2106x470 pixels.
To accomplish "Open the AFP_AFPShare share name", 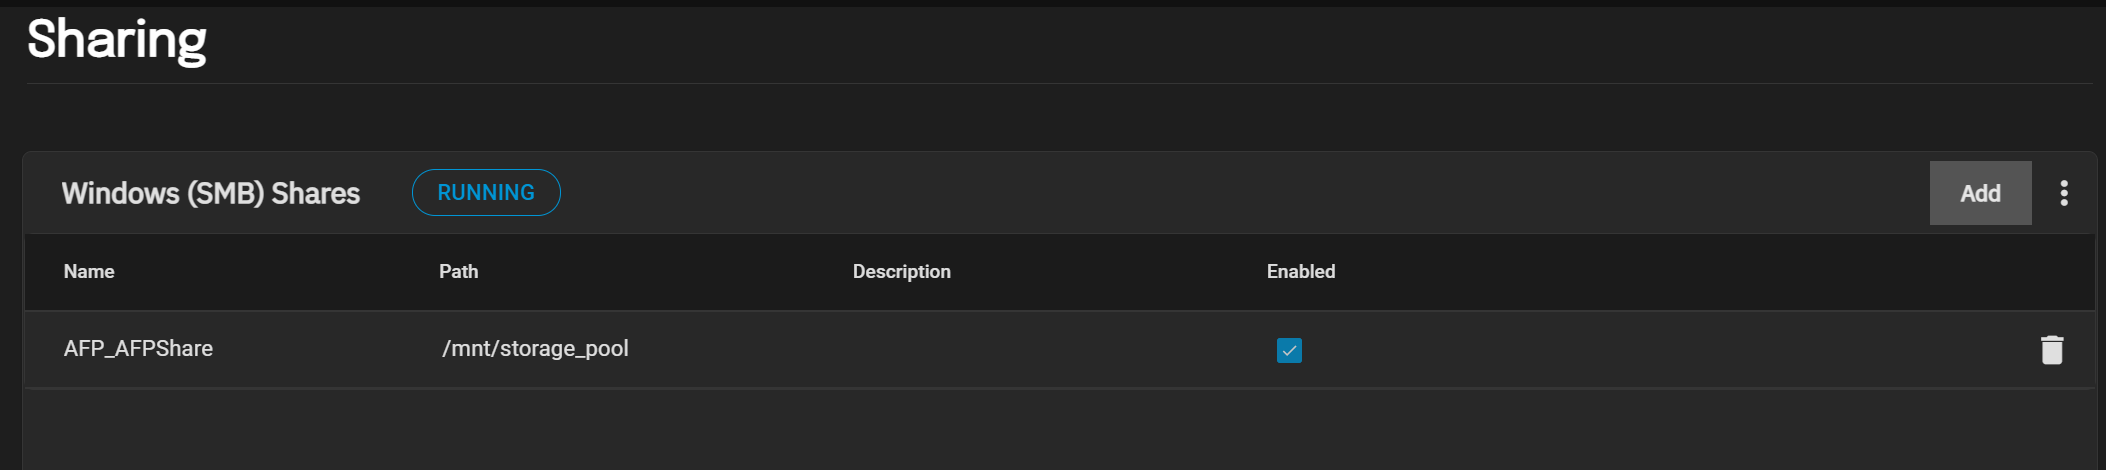I will [138, 349].
